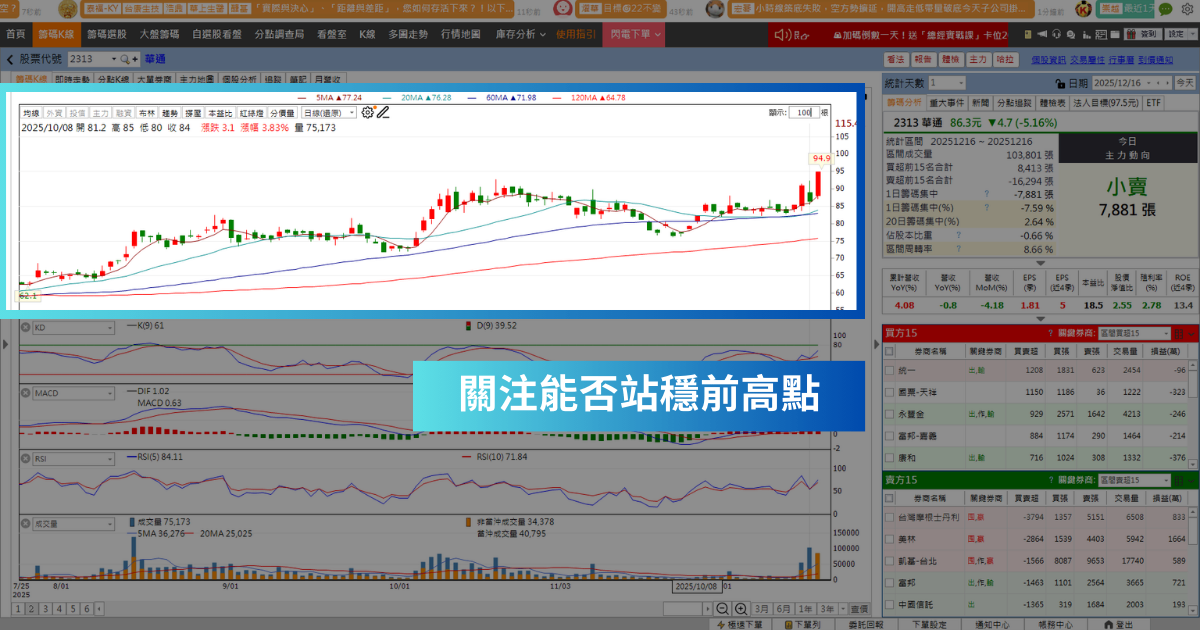The height and width of the screenshot is (630, 1200).
Task: Open chart settings gear icon
Action: tap(367, 113)
